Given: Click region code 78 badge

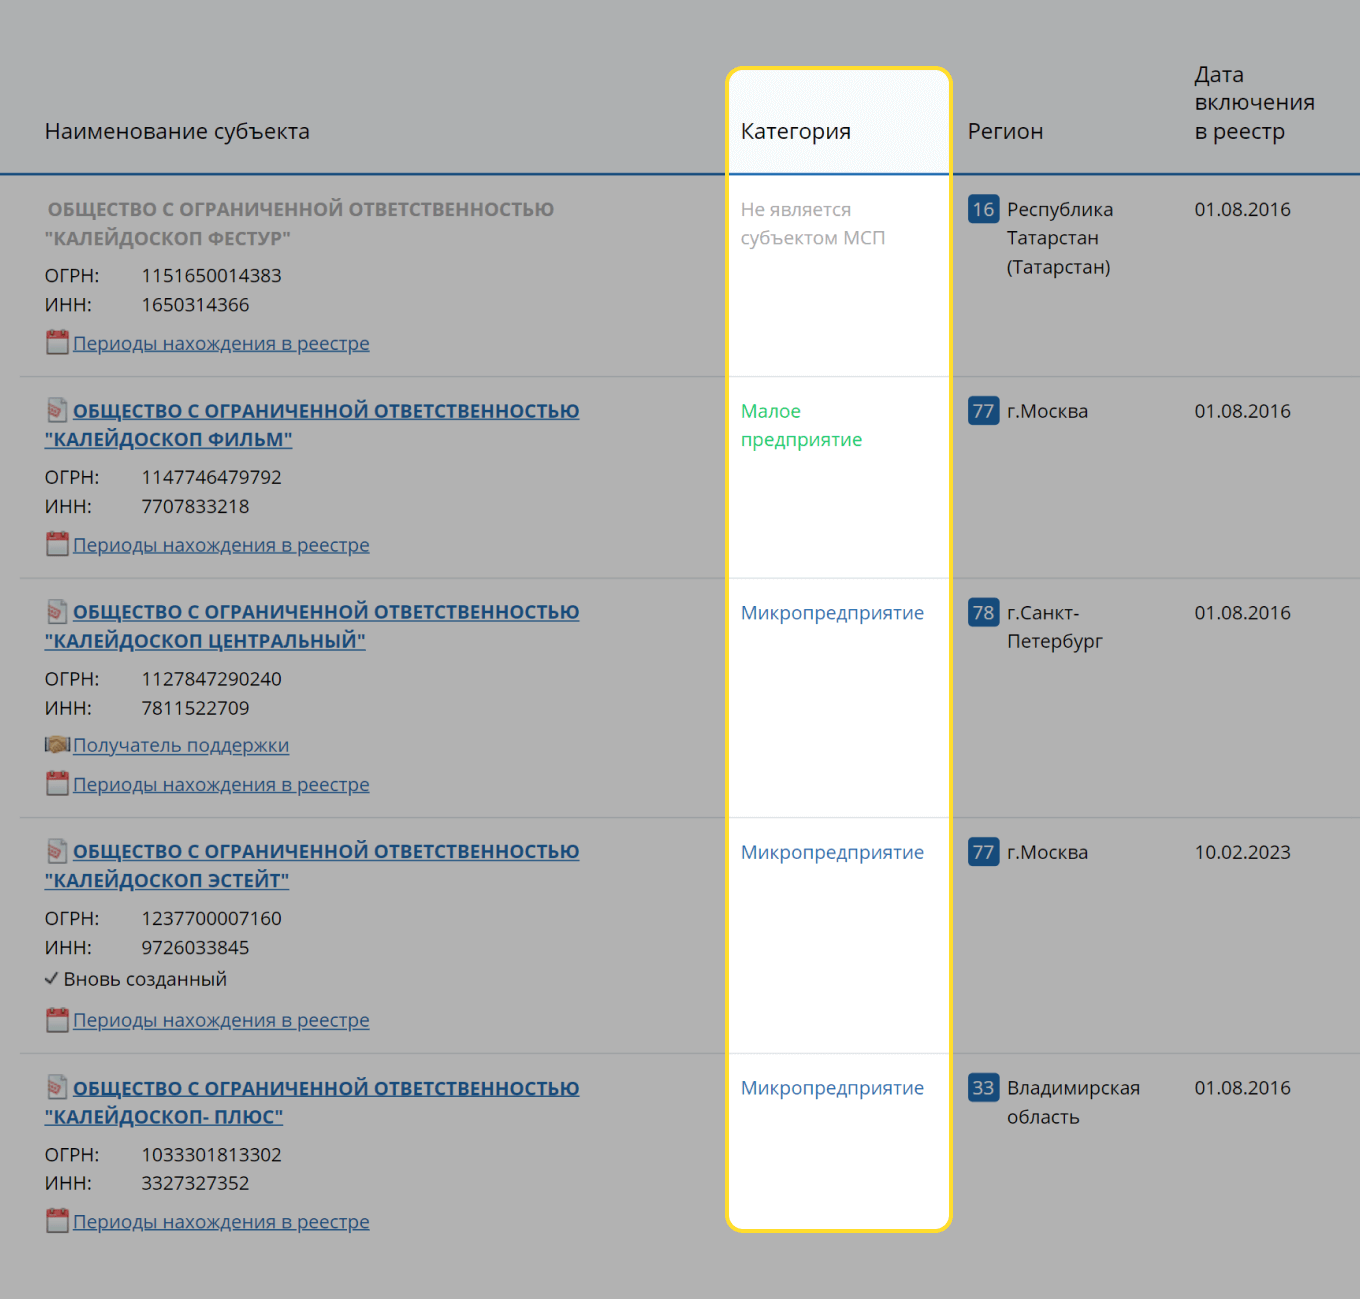Looking at the screenshot, I should pyautogui.click(x=983, y=613).
